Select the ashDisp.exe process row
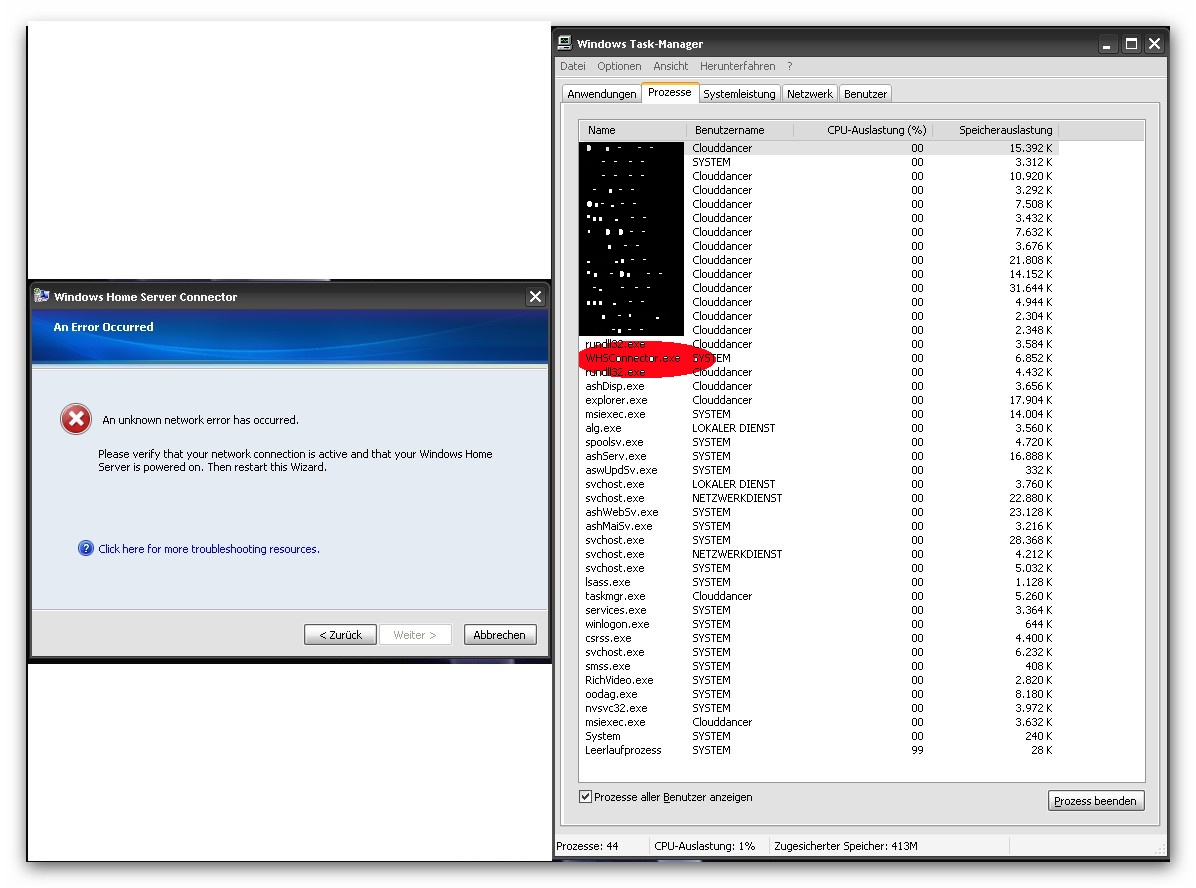Screen dimensions: 1196x888 pyautogui.click(x=818, y=386)
